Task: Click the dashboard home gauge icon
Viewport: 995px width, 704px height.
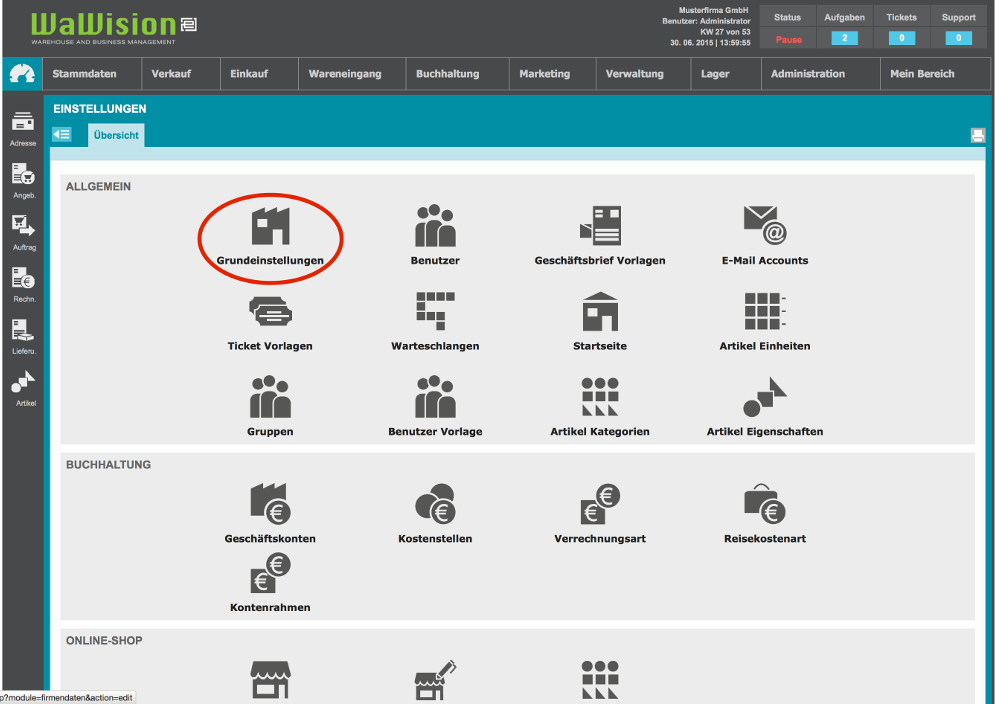Action: 22,74
